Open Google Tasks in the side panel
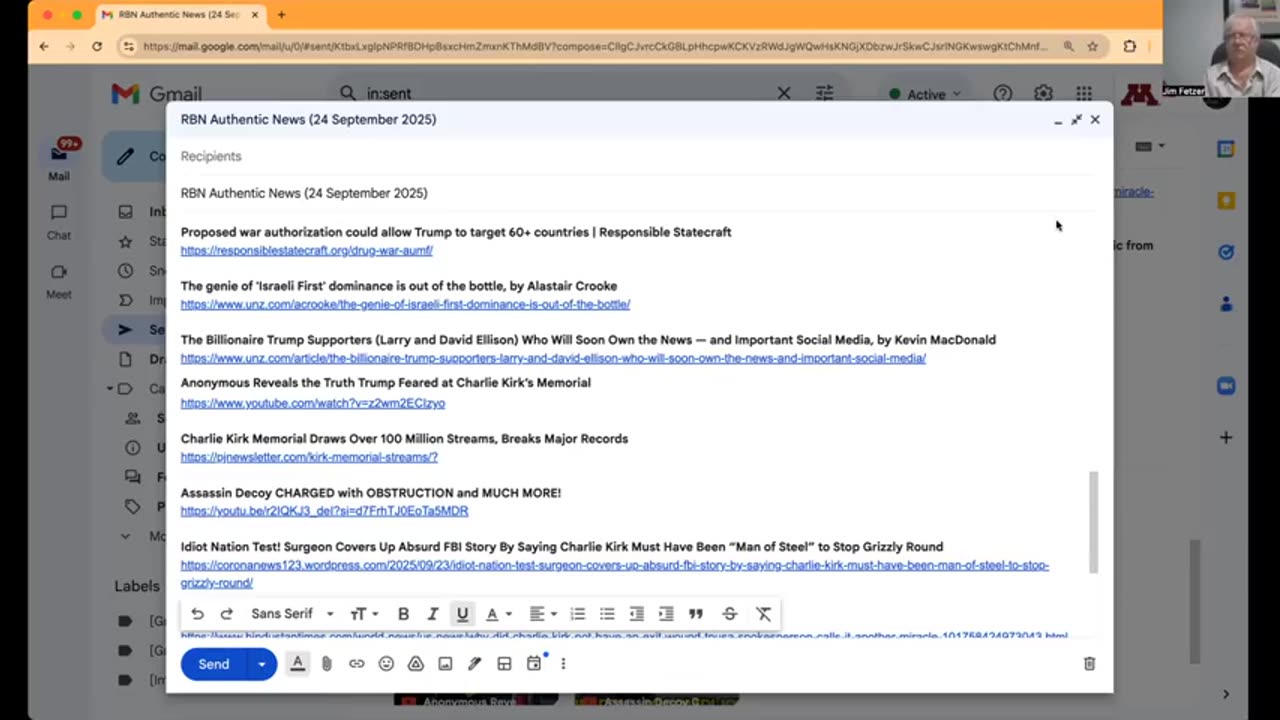Viewport: 1280px width, 720px height. pos(1226,252)
